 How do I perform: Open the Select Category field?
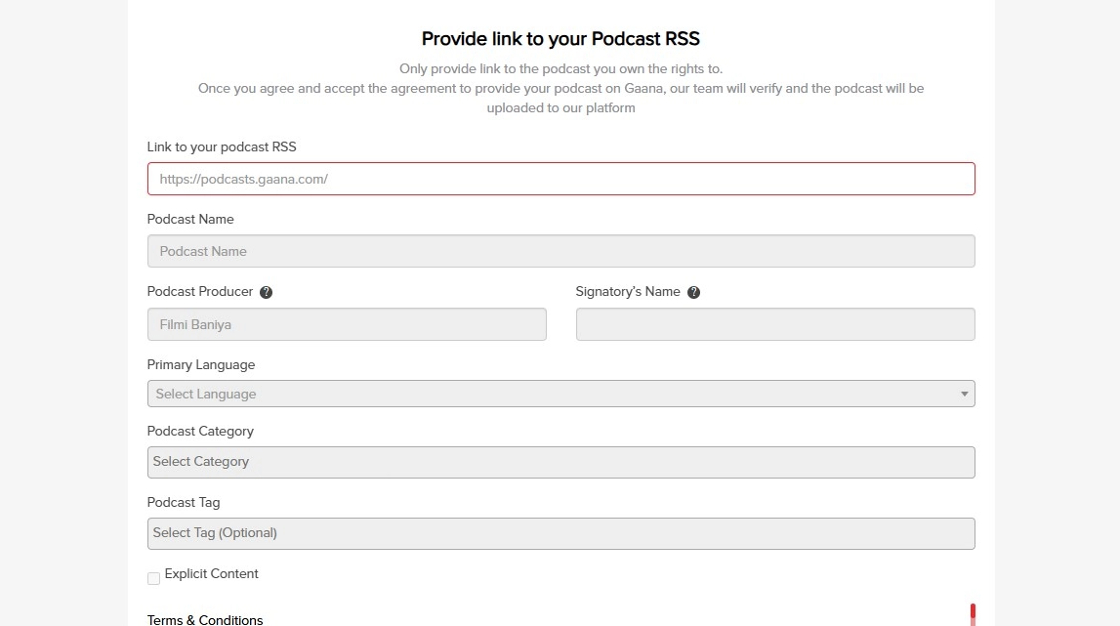tap(560, 462)
